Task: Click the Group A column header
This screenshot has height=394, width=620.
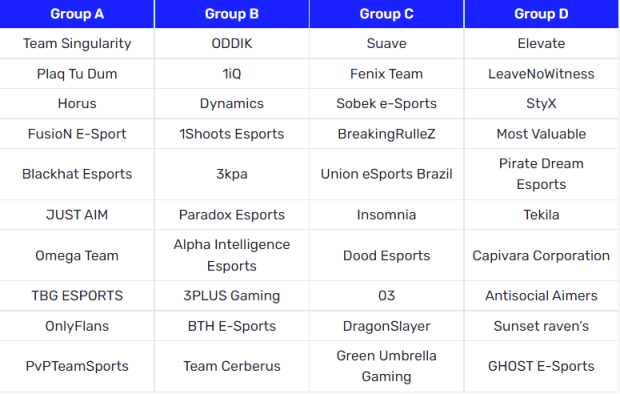Action: point(77,14)
